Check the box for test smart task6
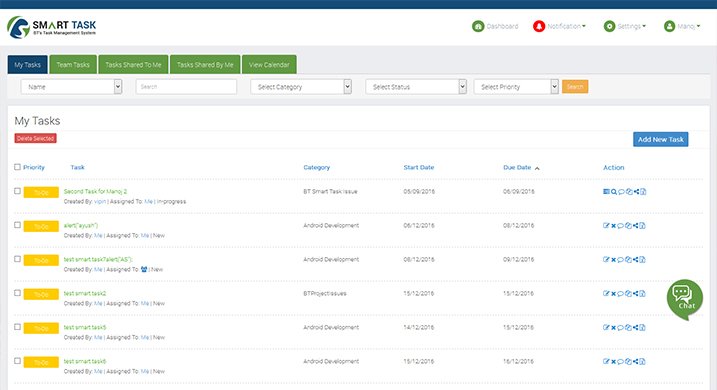717x390 pixels. point(17,361)
